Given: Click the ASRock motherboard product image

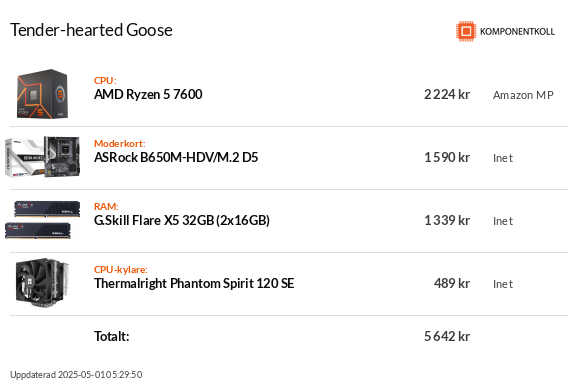Looking at the screenshot, I should (42, 157).
